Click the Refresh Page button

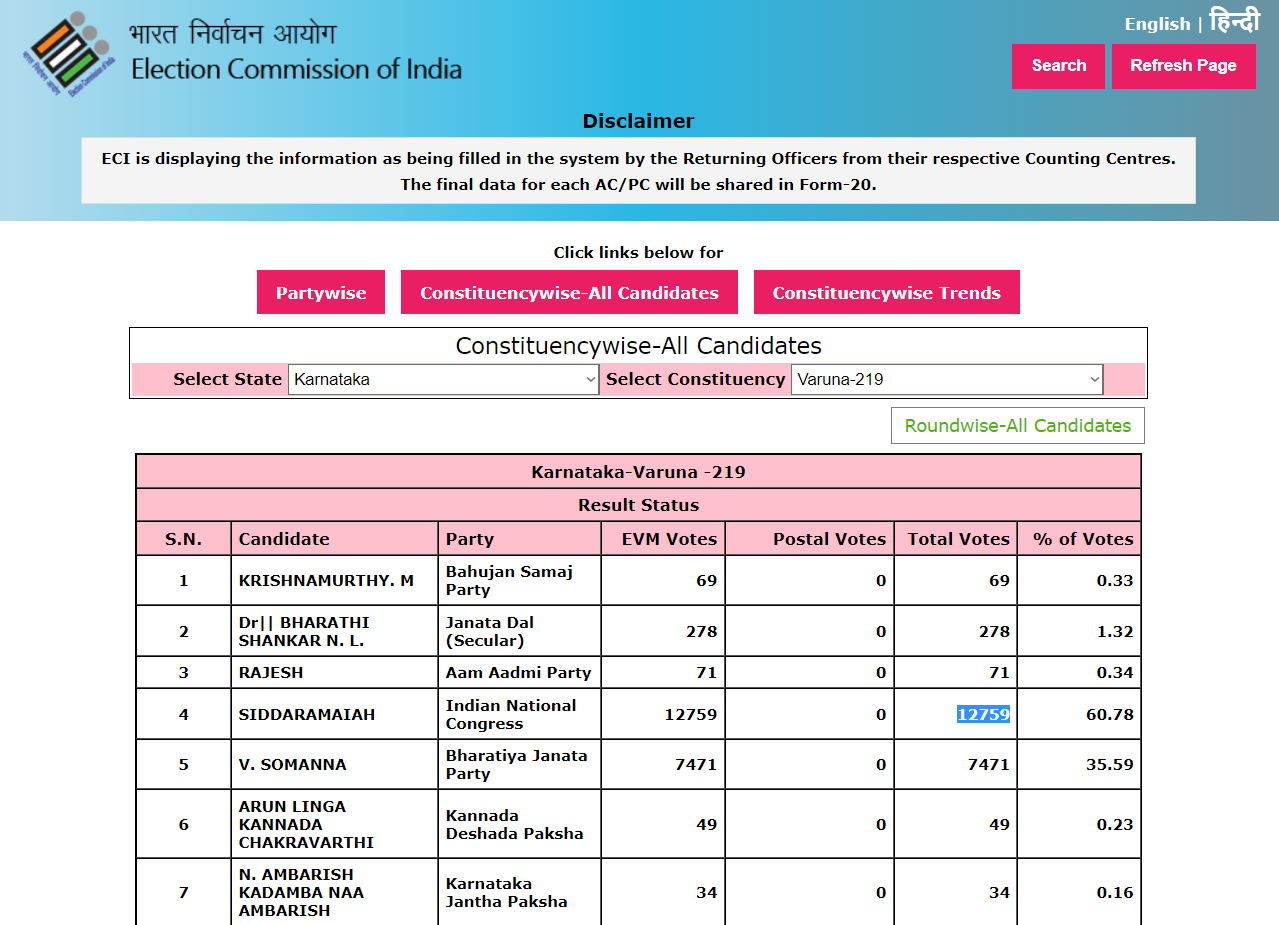1183,66
